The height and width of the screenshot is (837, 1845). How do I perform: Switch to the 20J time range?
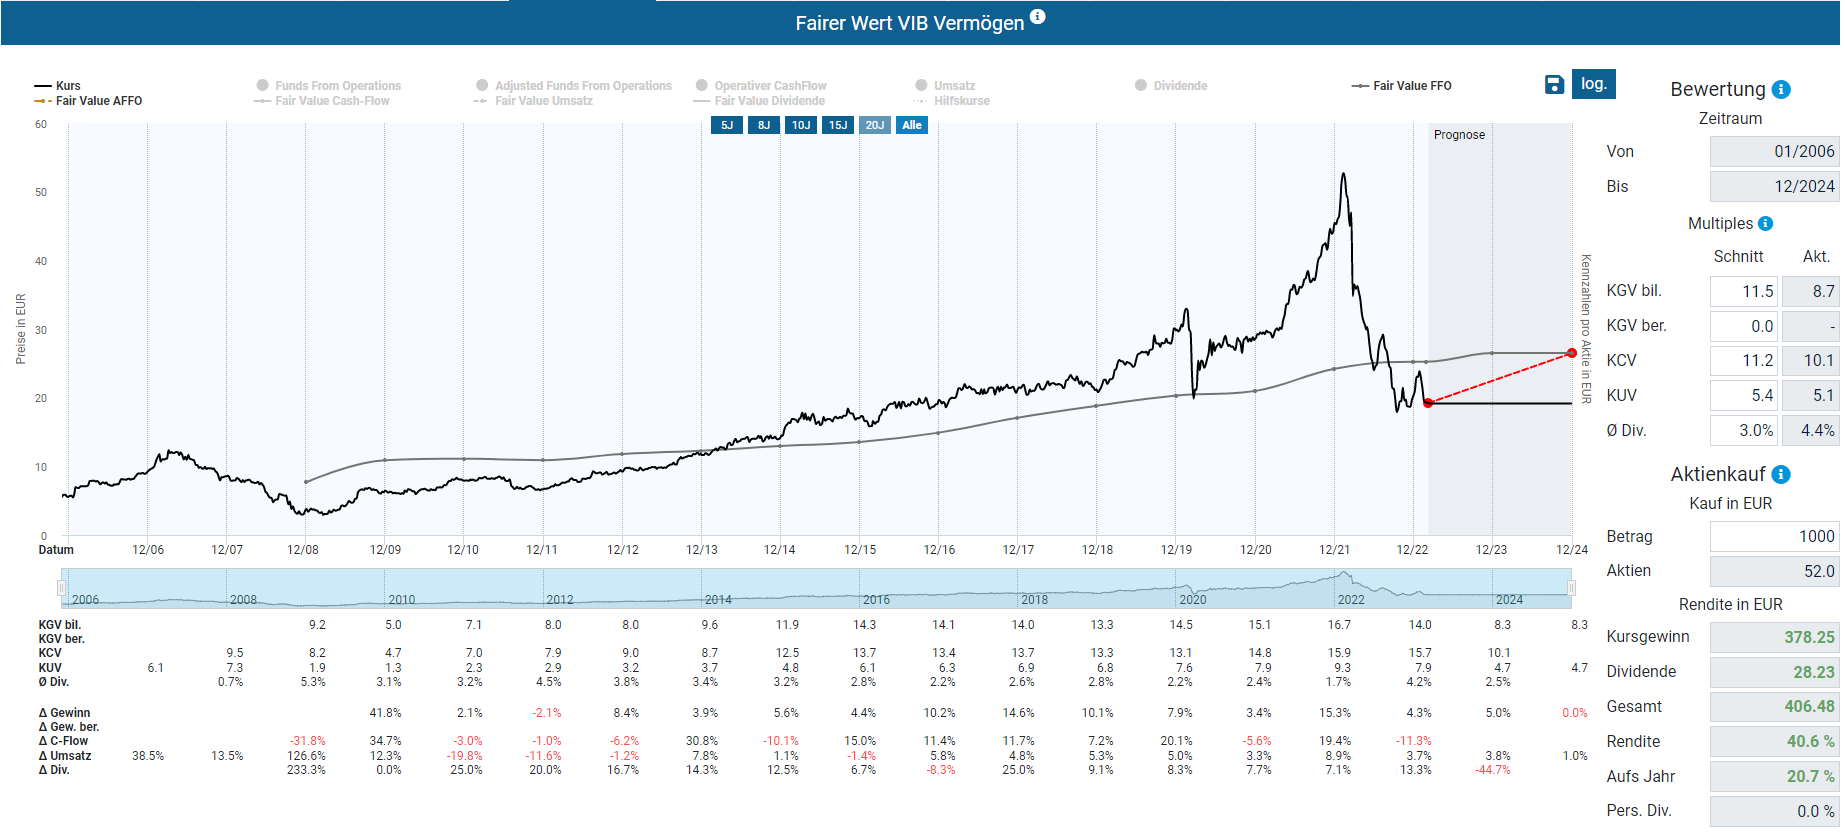875,125
